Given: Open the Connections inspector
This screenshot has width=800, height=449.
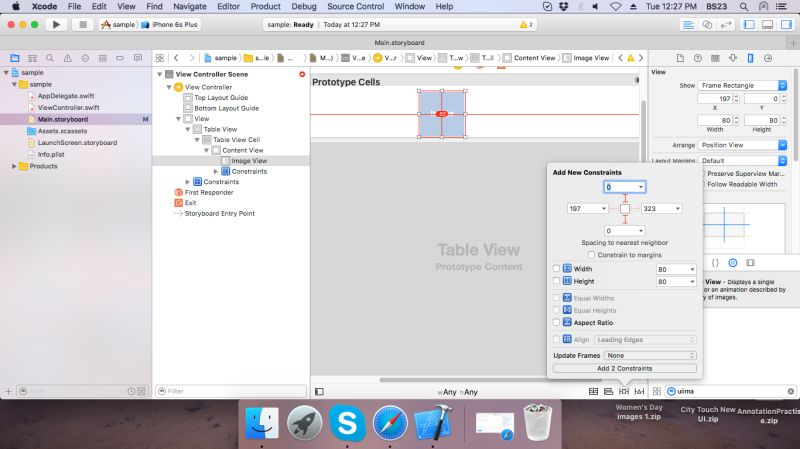Looking at the screenshot, I should [x=768, y=58].
